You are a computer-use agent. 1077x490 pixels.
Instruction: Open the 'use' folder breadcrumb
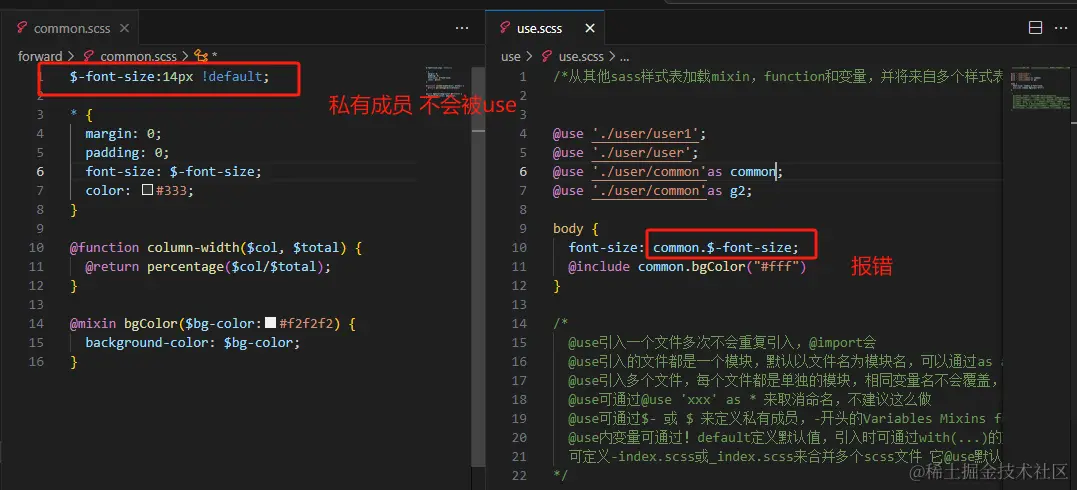pos(510,56)
